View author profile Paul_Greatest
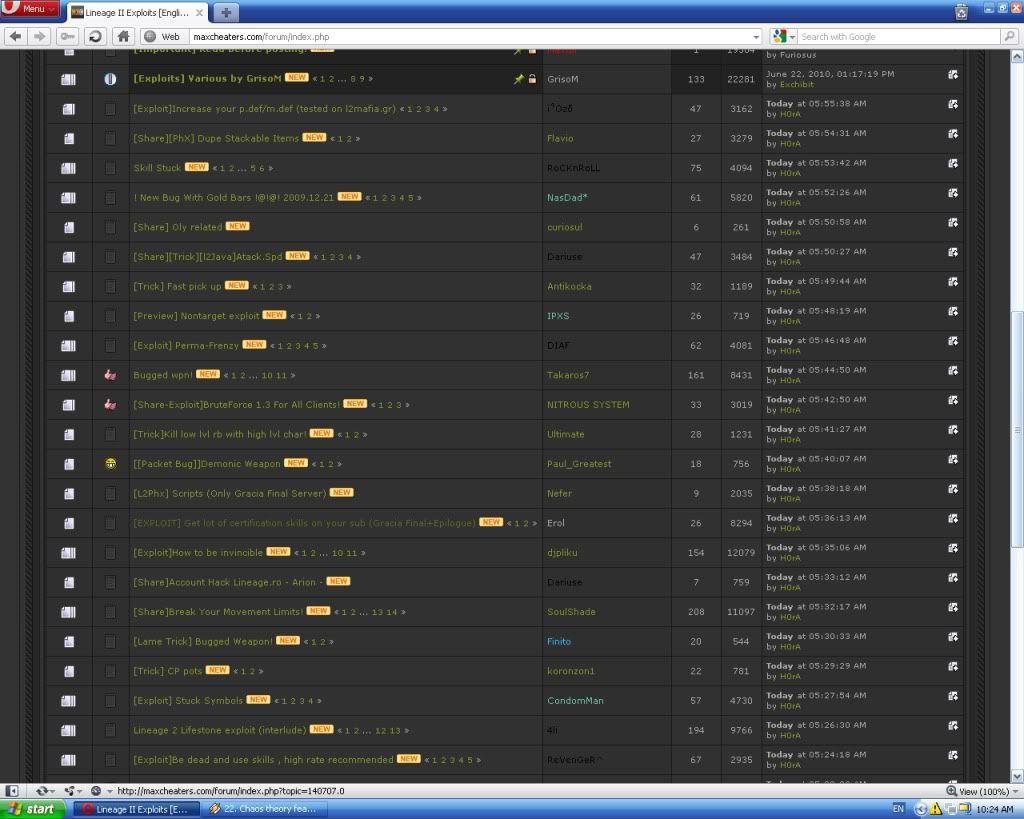The image size is (1024, 819). coord(579,464)
